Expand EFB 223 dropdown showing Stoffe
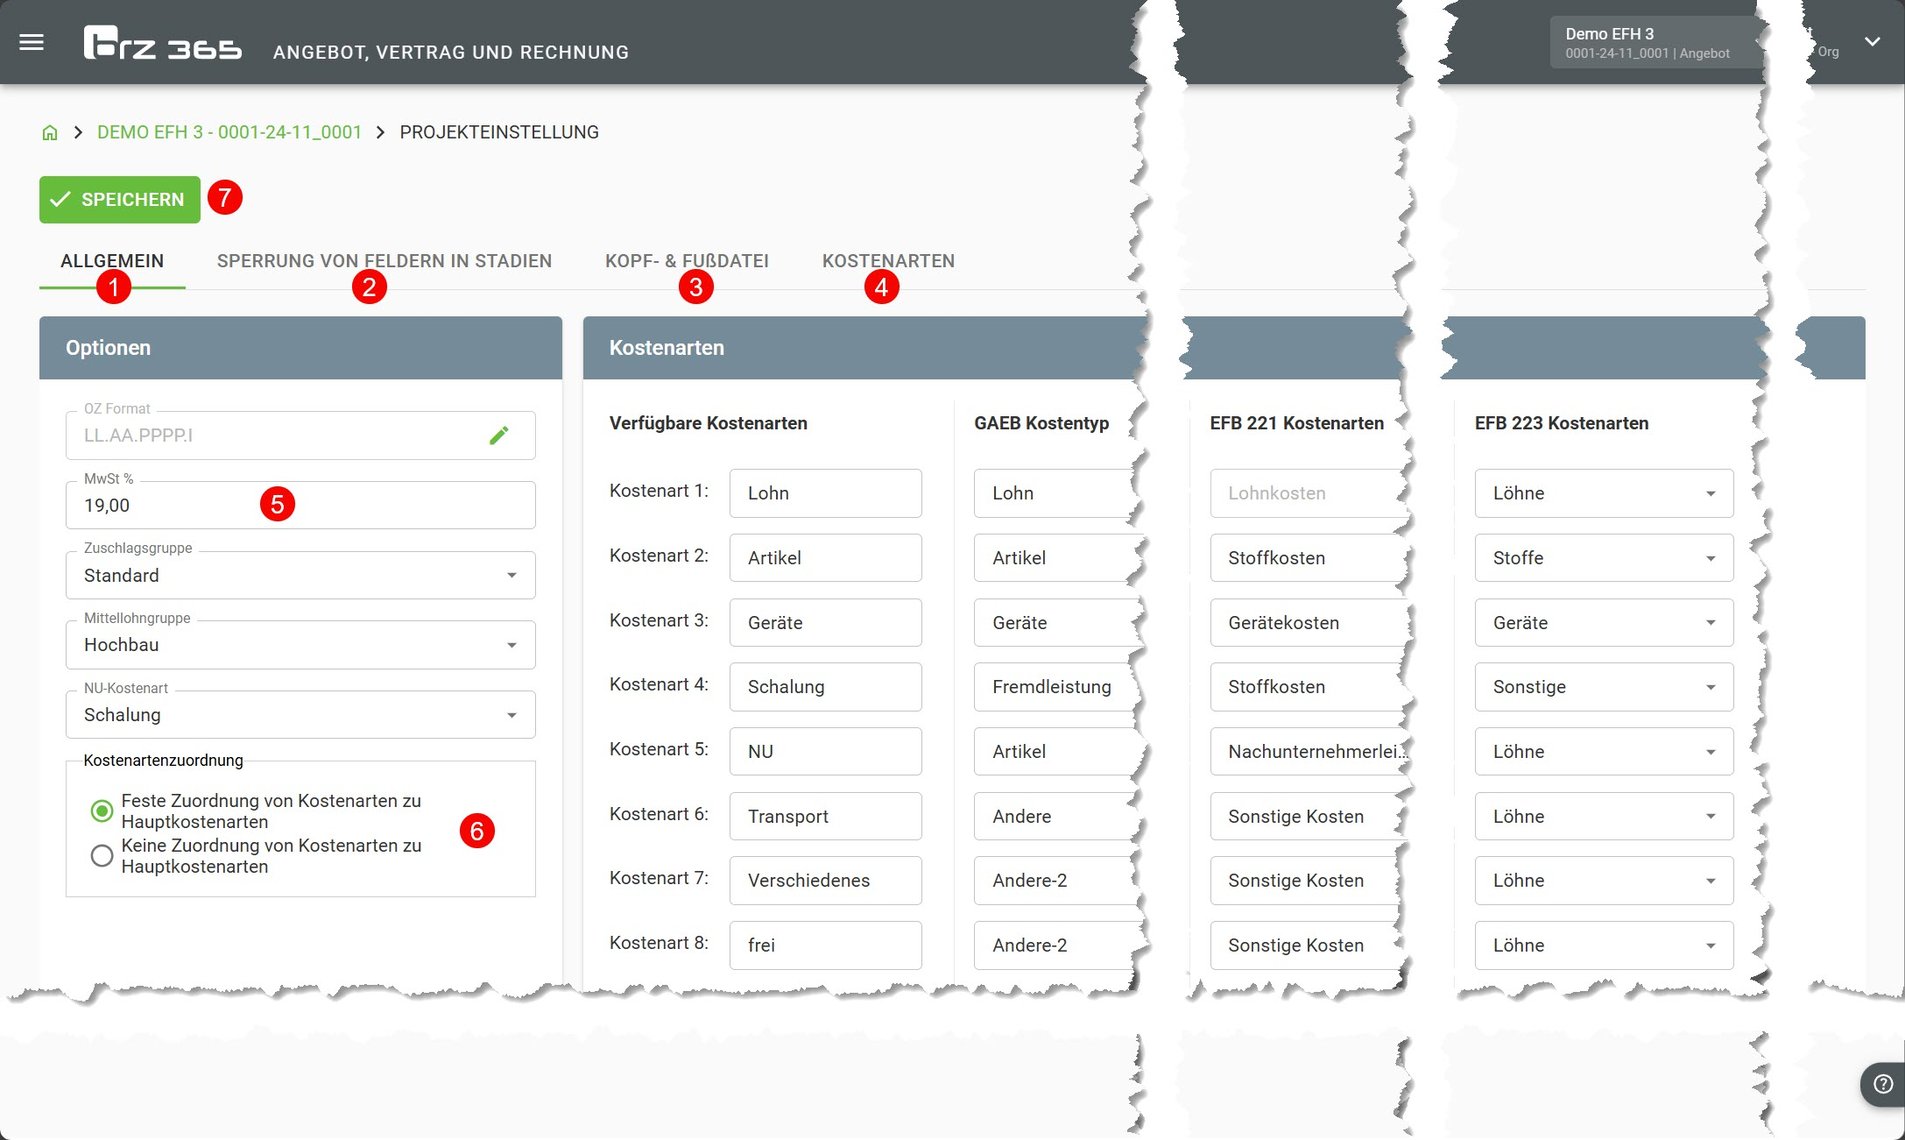 1603,558
